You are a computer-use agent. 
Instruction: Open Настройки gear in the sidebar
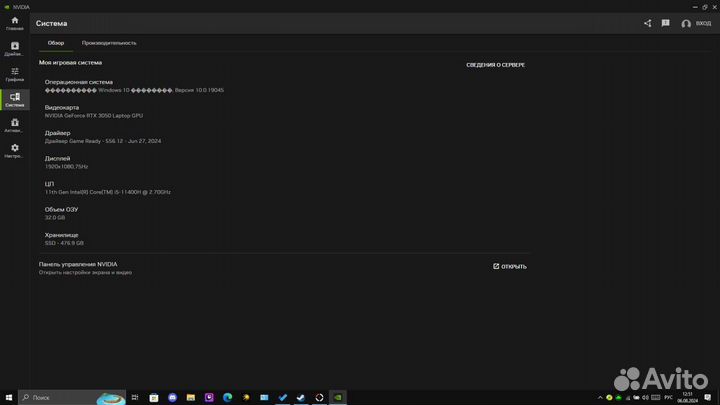tap(14, 151)
